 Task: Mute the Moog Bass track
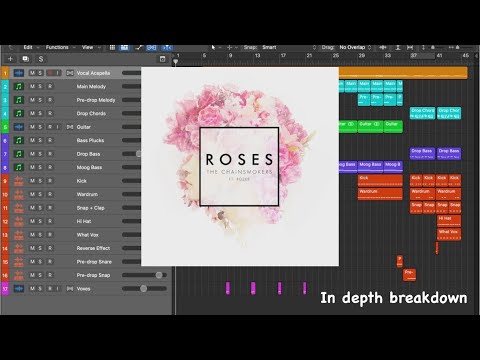pos(32,167)
